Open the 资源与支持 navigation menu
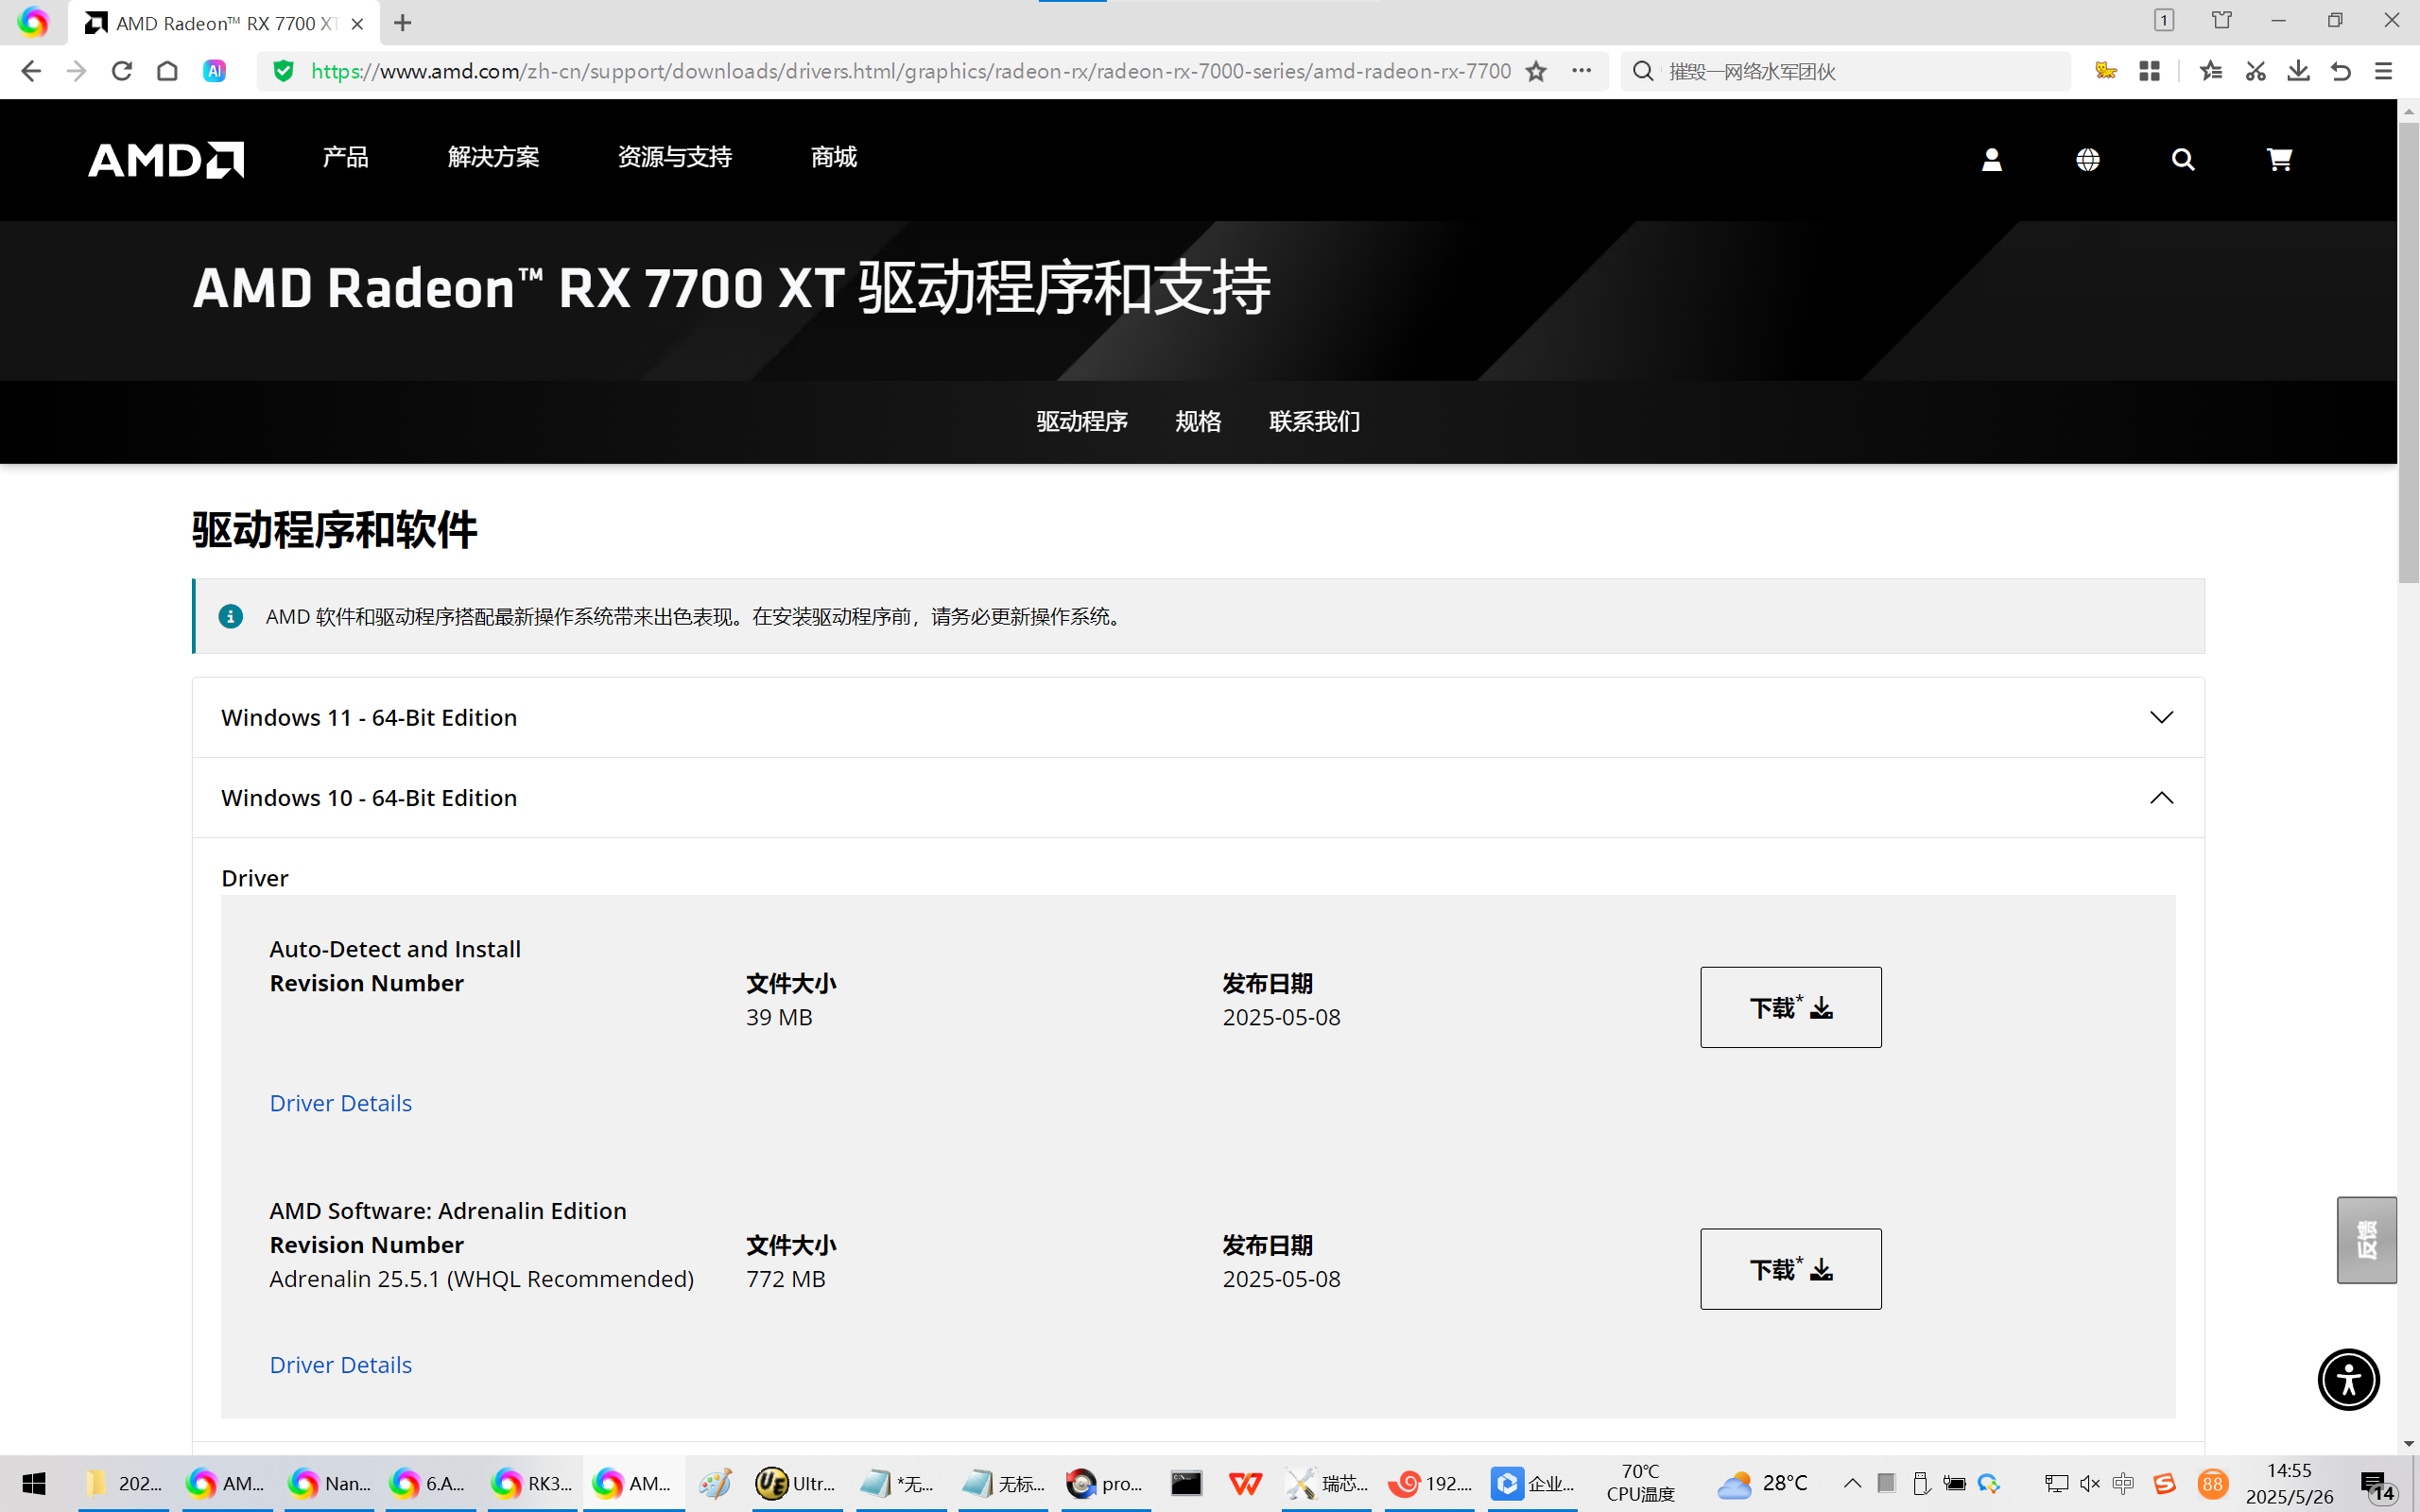The height and width of the screenshot is (1512, 2420). tap(674, 157)
